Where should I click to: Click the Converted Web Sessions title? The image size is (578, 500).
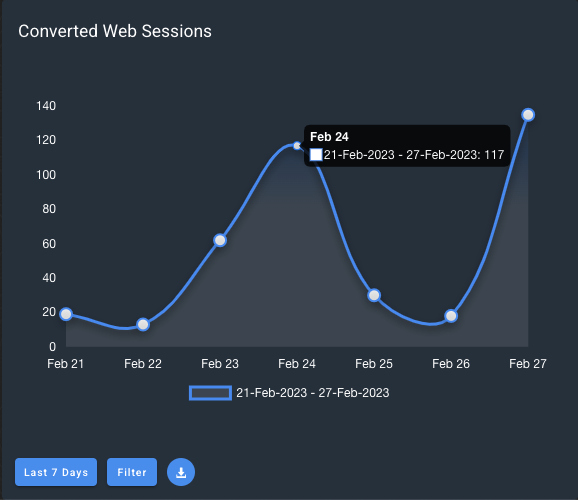(115, 31)
